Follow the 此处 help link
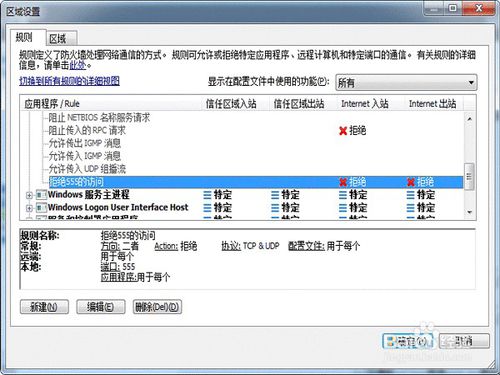The width and height of the screenshot is (500, 375). (x=78, y=65)
